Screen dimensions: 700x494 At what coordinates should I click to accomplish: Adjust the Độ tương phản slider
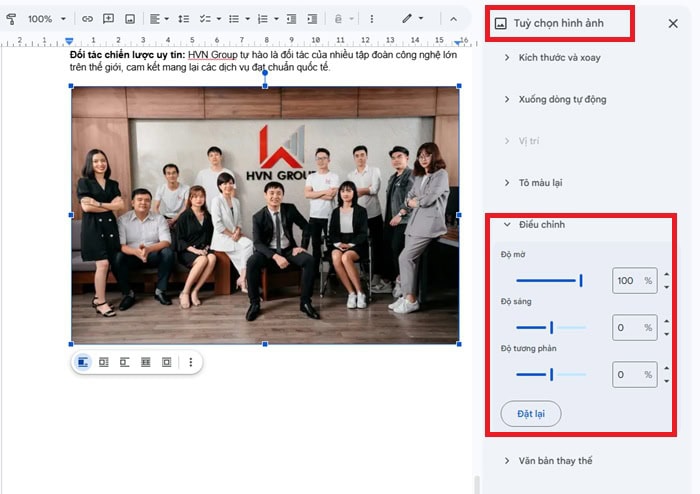coord(551,374)
